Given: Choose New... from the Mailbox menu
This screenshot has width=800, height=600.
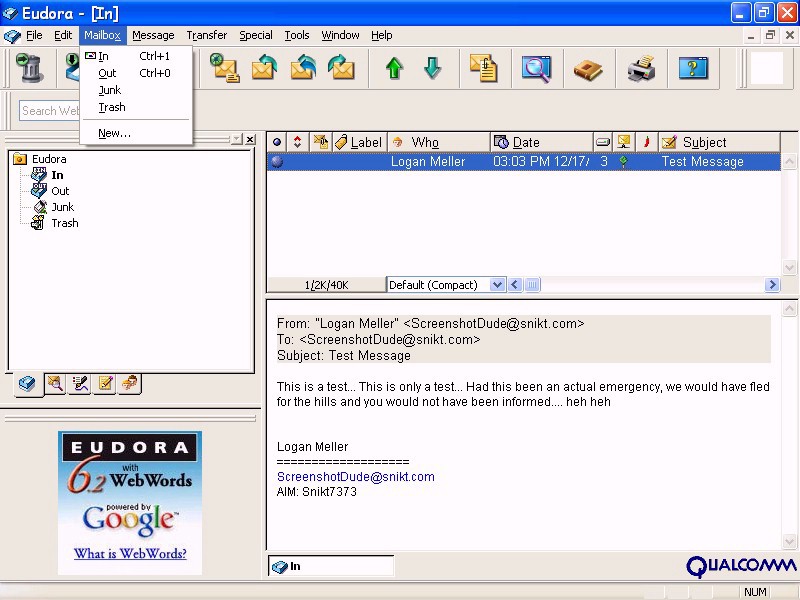Looking at the screenshot, I should pyautogui.click(x=136, y=133).
